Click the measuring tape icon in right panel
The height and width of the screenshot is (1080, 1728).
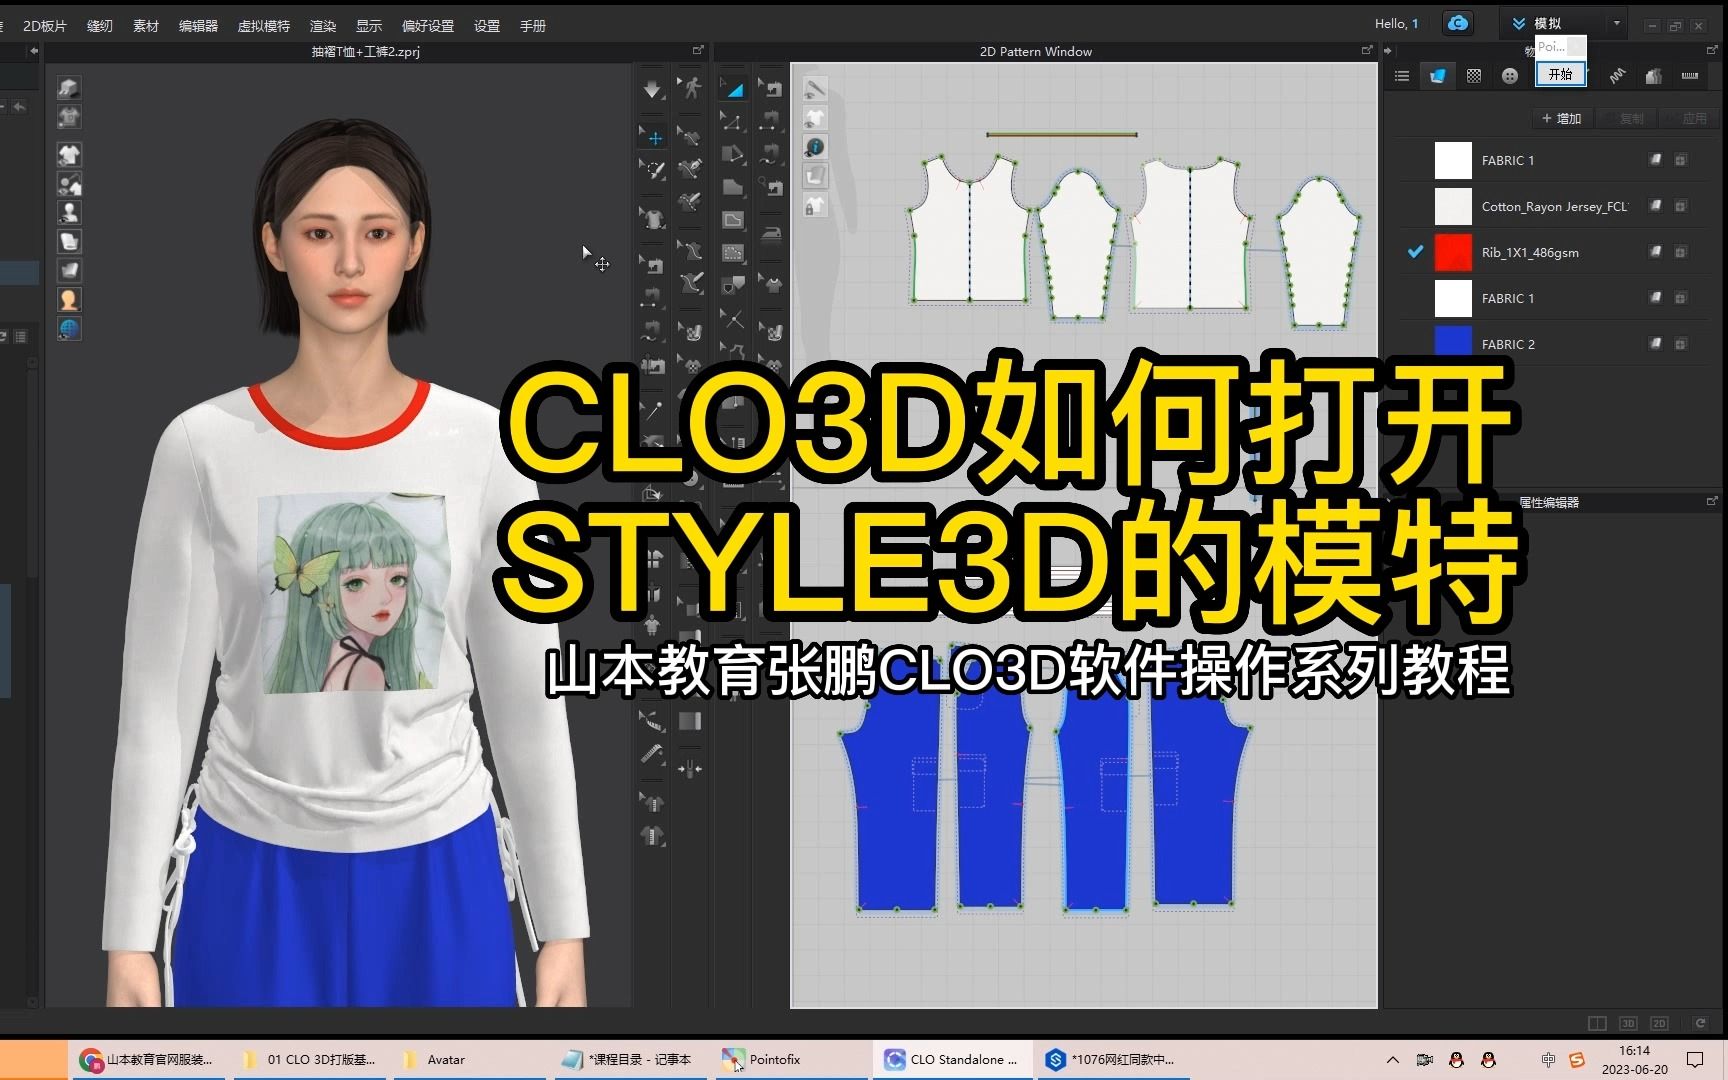point(1690,76)
